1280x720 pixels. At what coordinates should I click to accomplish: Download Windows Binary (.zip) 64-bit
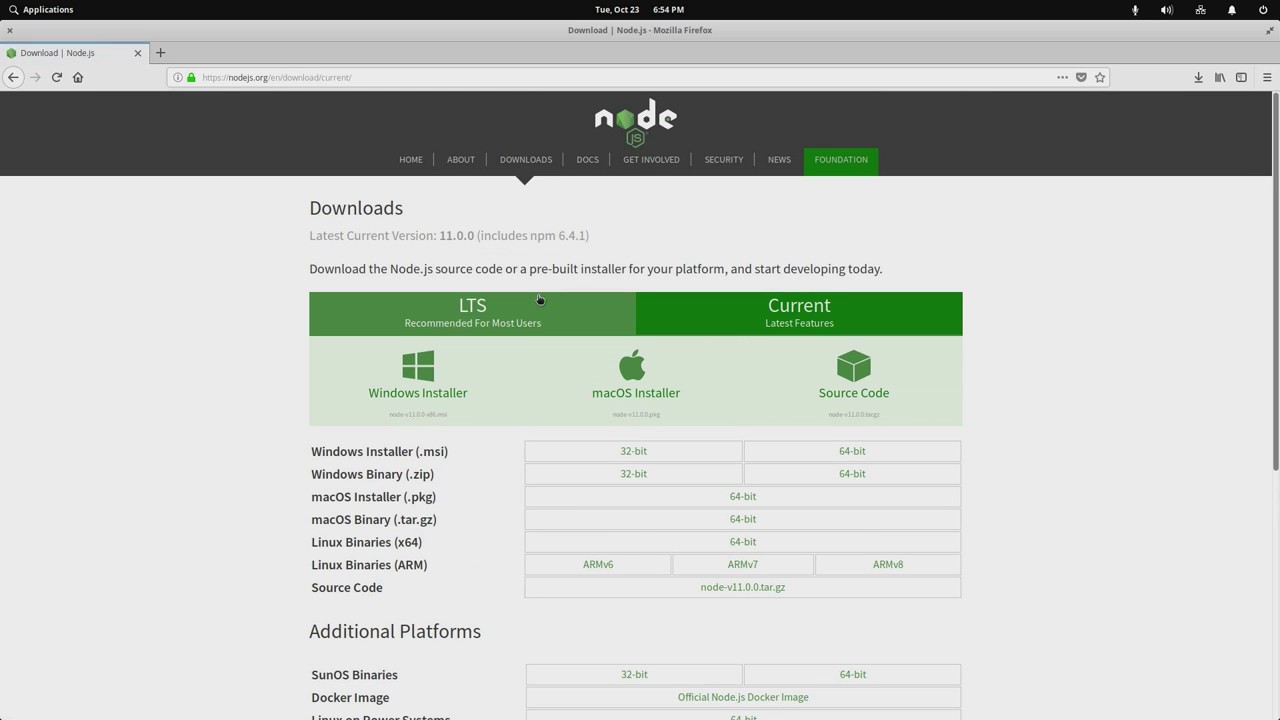(852, 474)
